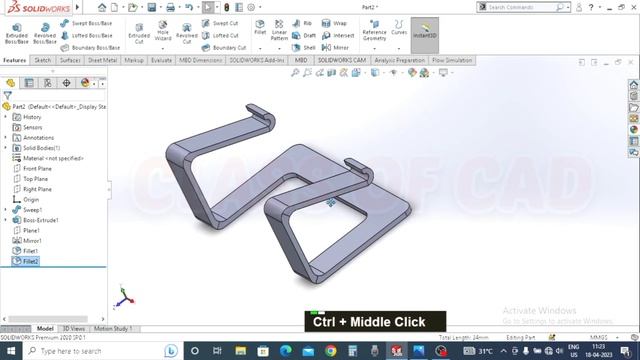Open the Hole Wizard dropdown arrow
This screenshot has height=360, width=640.
[x=163, y=49]
